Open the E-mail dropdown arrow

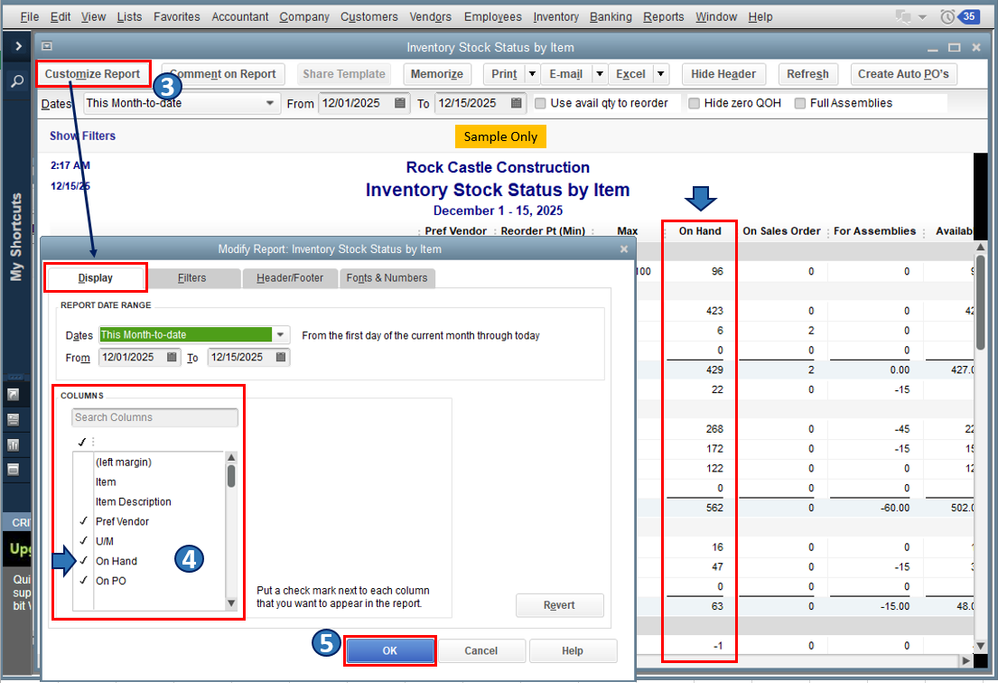pos(599,74)
